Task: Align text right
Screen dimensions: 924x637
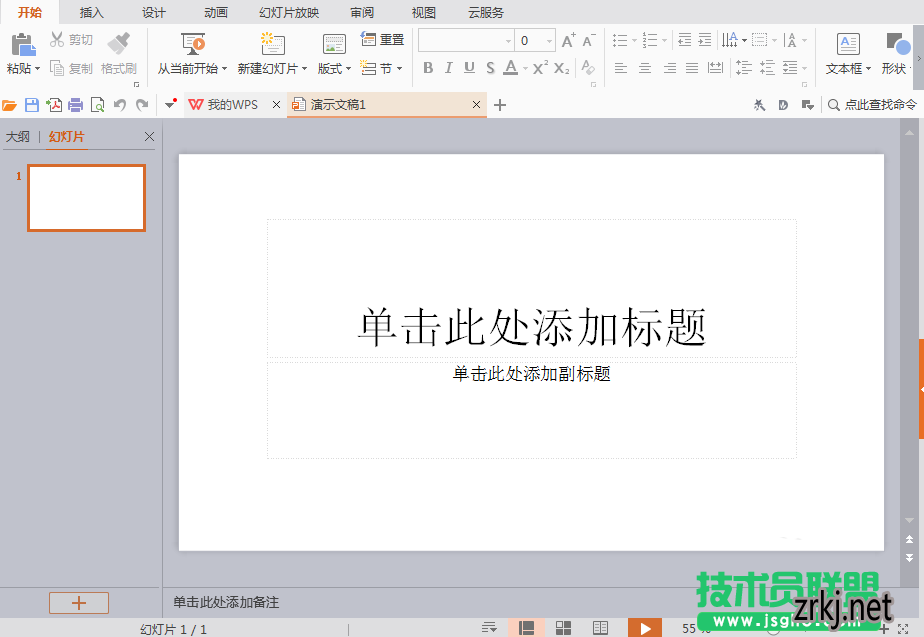Action: (669, 68)
